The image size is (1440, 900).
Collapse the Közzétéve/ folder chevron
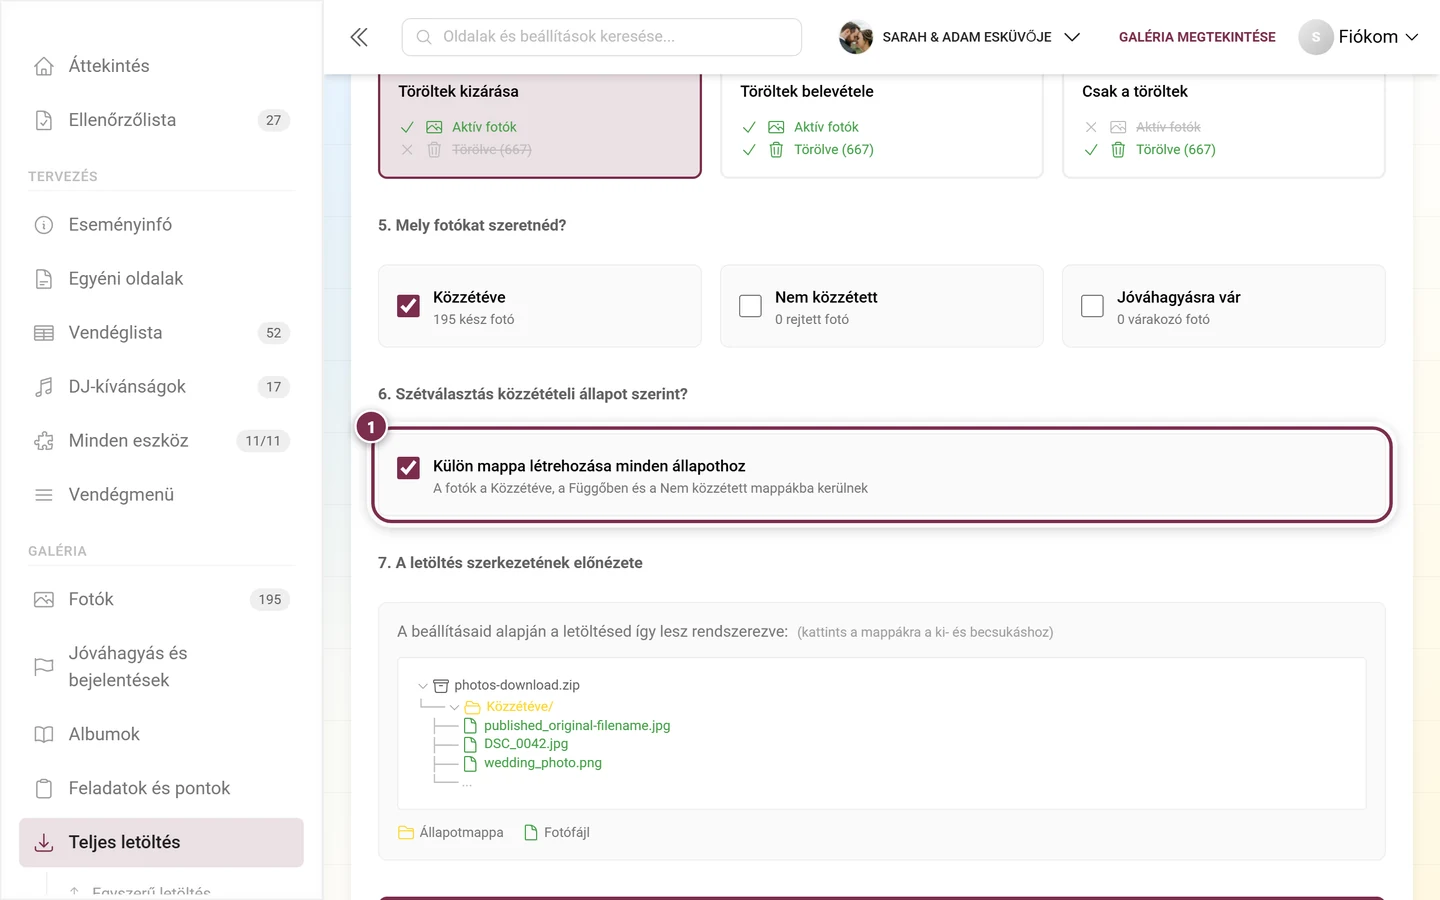click(x=455, y=707)
